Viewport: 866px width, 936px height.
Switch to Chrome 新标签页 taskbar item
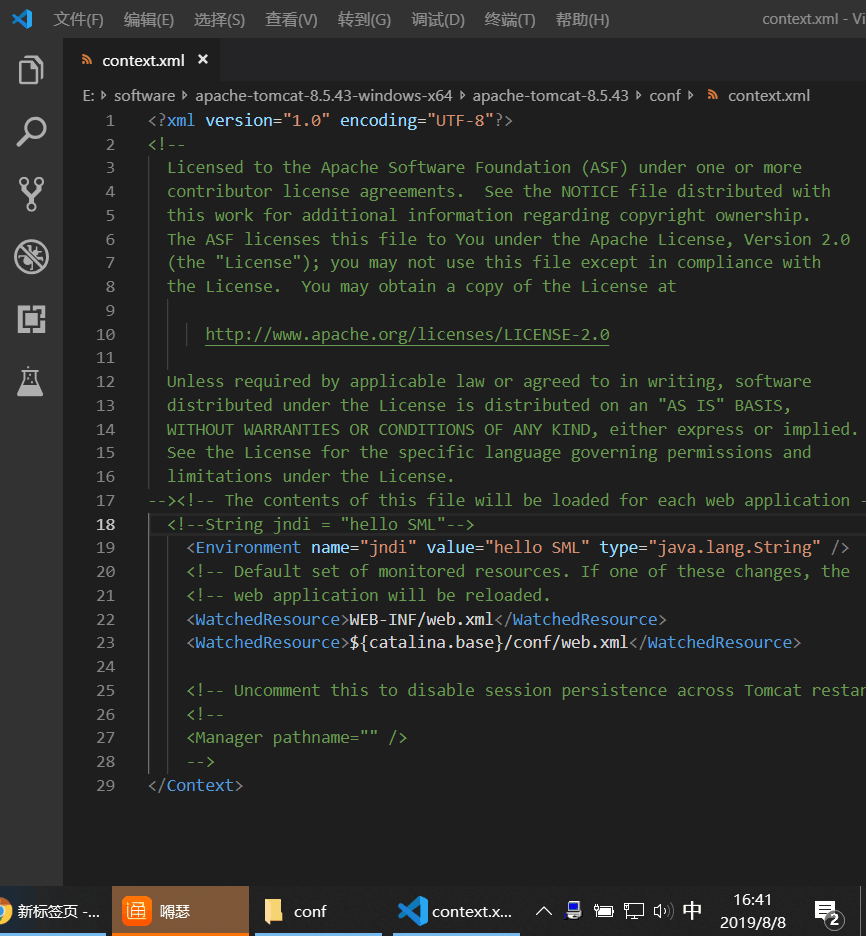click(x=53, y=911)
